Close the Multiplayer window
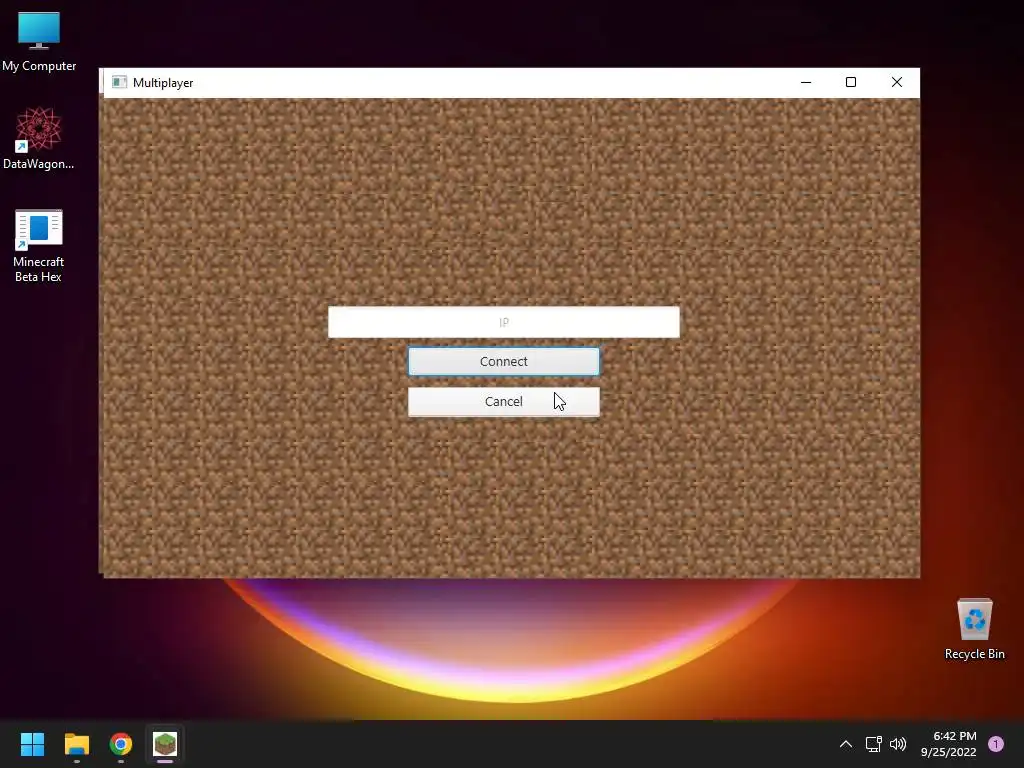Image resolution: width=1024 pixels, height=768 pixels. [897, 82]
